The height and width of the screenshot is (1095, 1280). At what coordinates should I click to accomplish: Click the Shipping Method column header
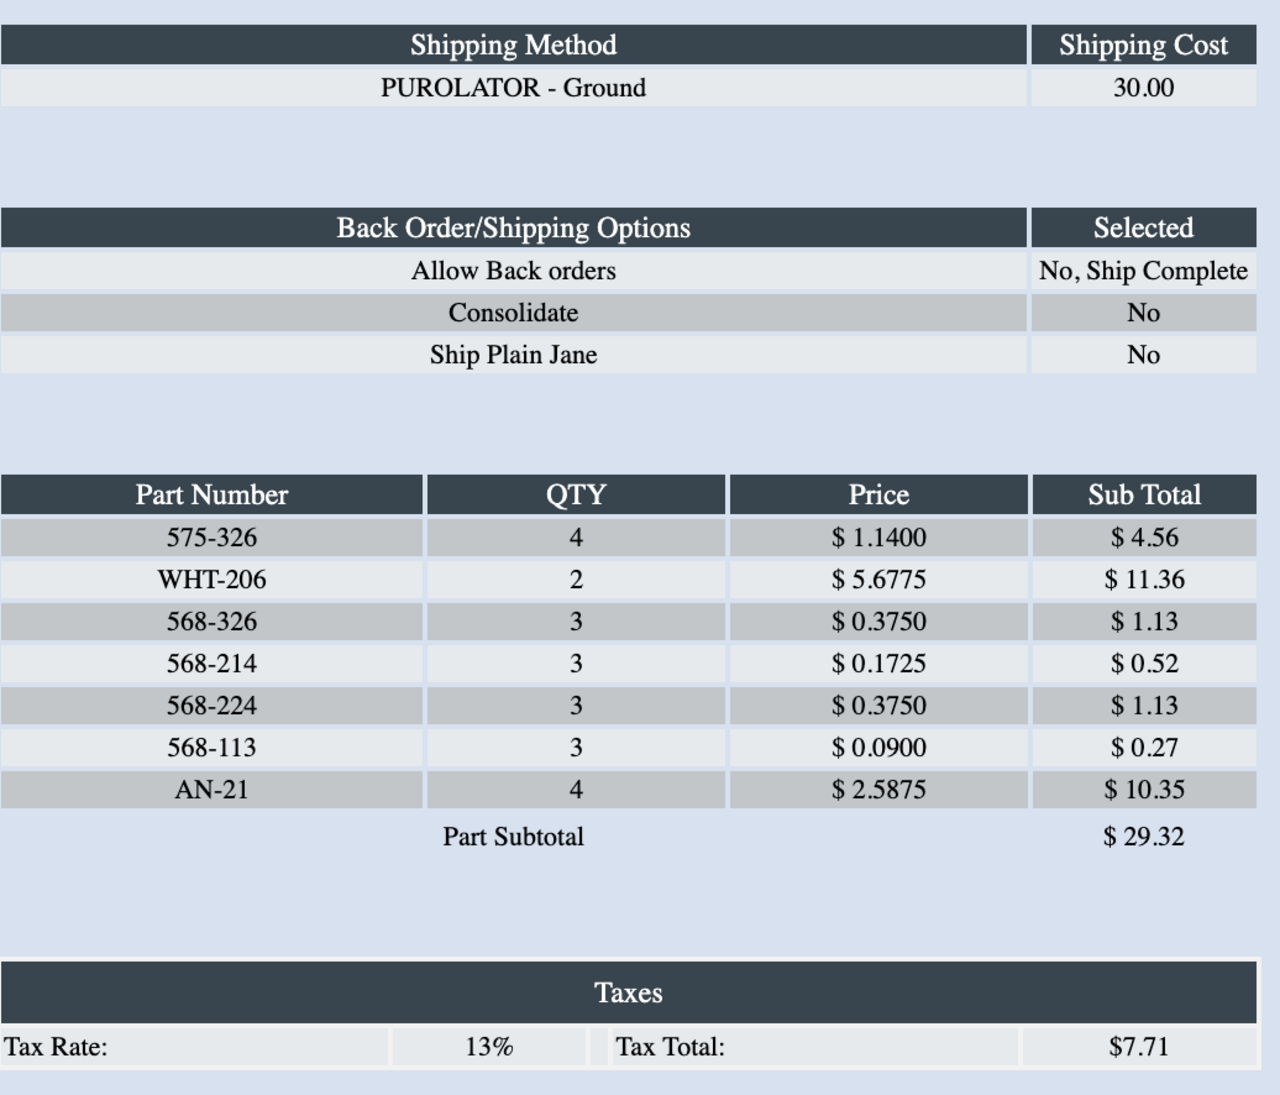[x=513, y=45]
